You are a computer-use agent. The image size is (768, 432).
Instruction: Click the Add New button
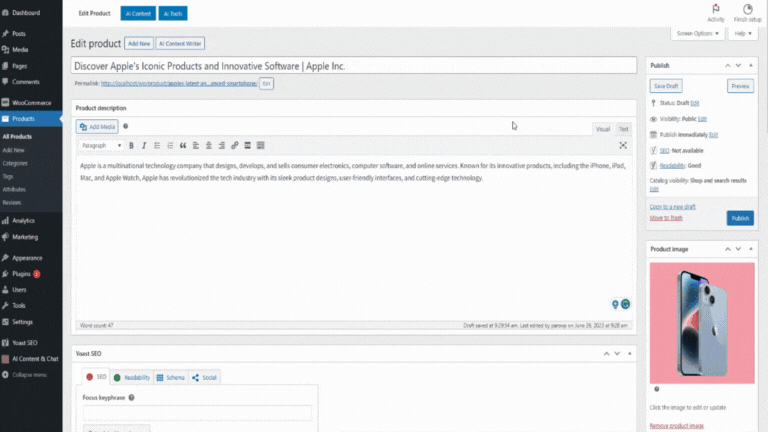pyautogui.click(x=139, y=44)
